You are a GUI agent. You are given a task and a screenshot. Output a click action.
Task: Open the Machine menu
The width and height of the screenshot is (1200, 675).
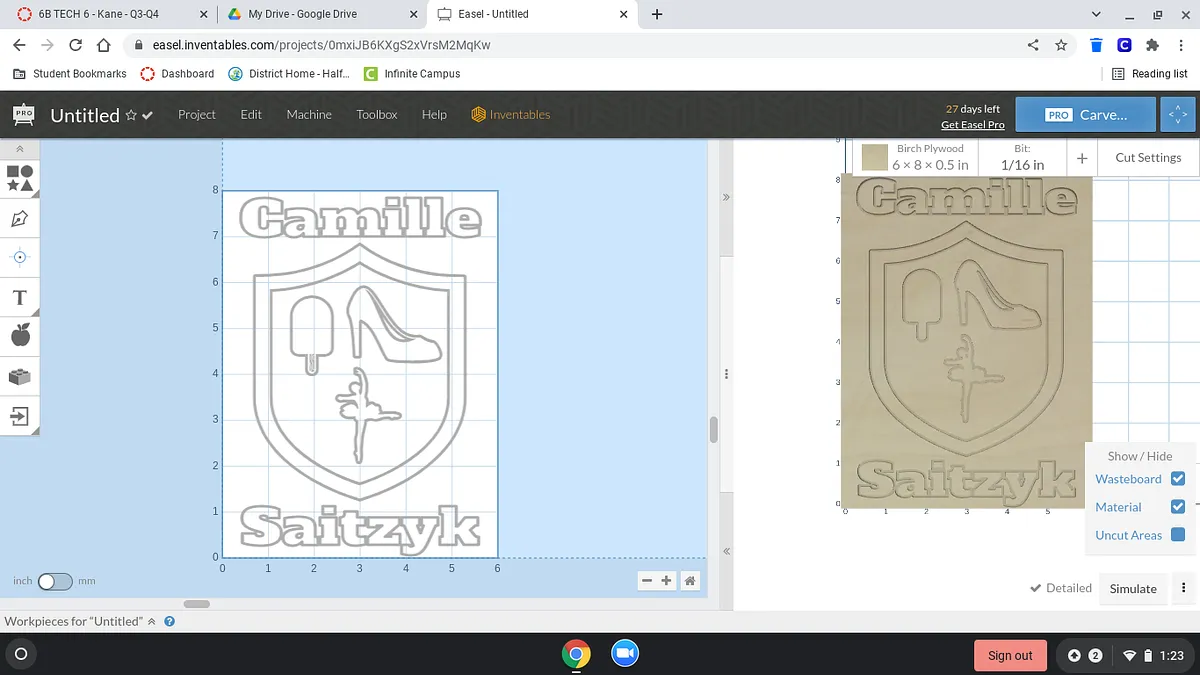point(309,115)
